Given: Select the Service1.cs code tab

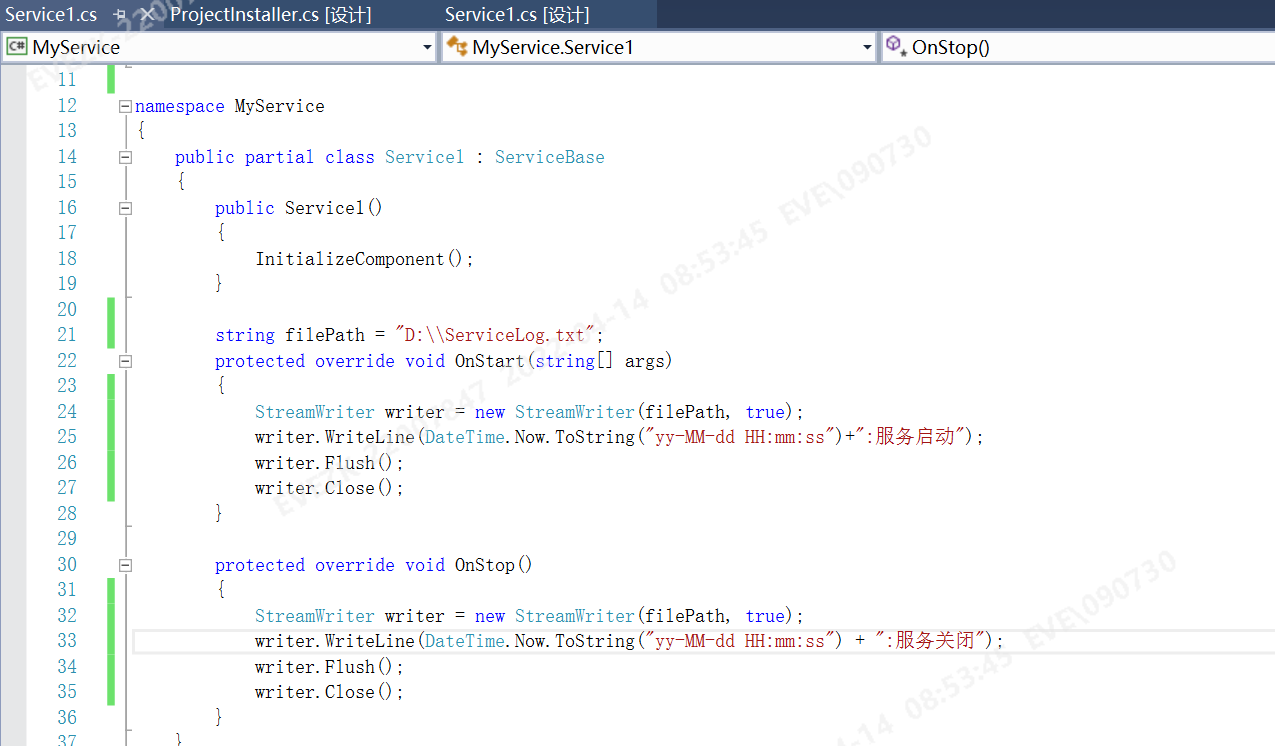Looking at the screenshot, I should point(51,14).
